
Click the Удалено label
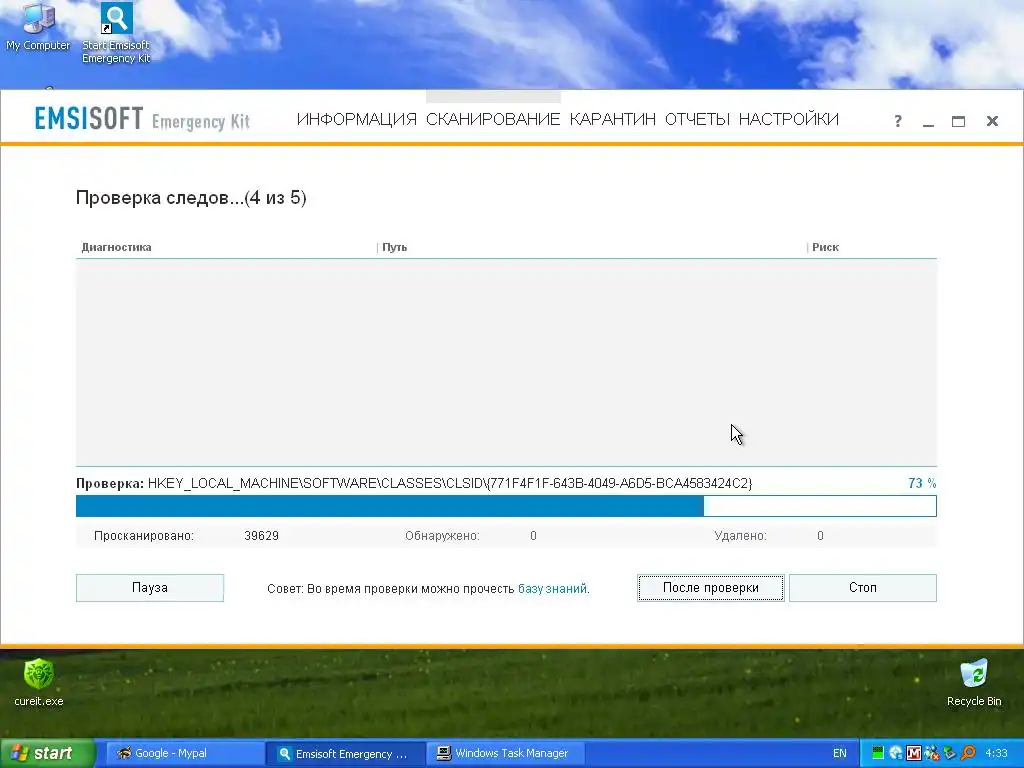740,536
